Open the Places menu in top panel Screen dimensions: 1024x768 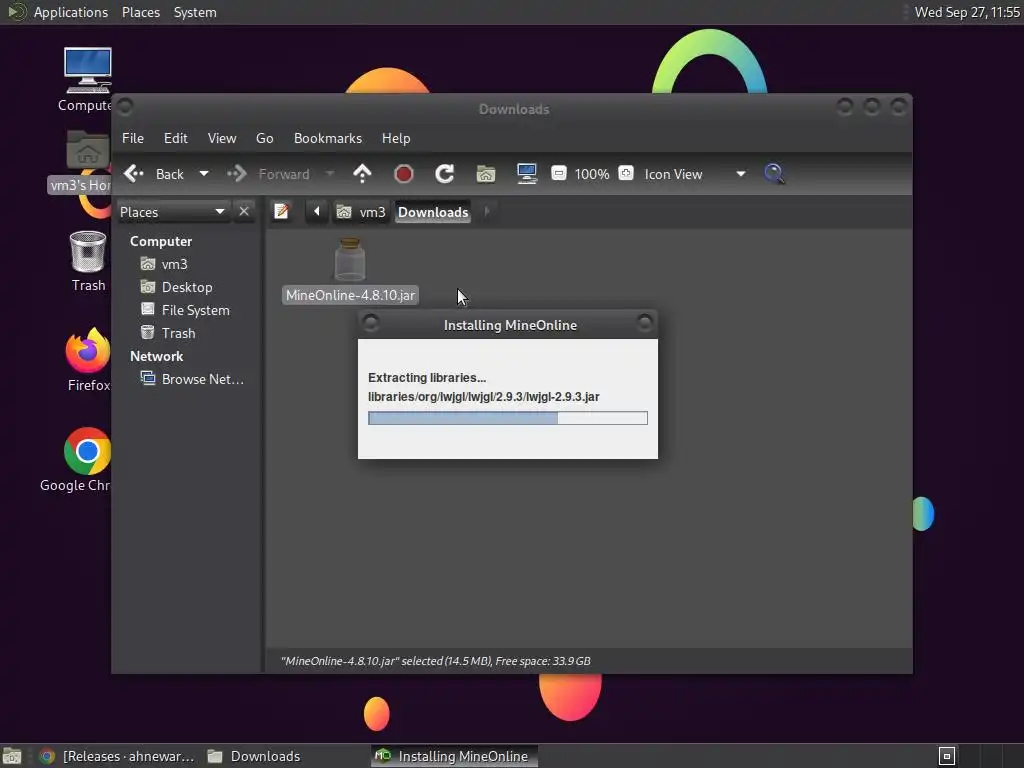(x=141, y=12)
